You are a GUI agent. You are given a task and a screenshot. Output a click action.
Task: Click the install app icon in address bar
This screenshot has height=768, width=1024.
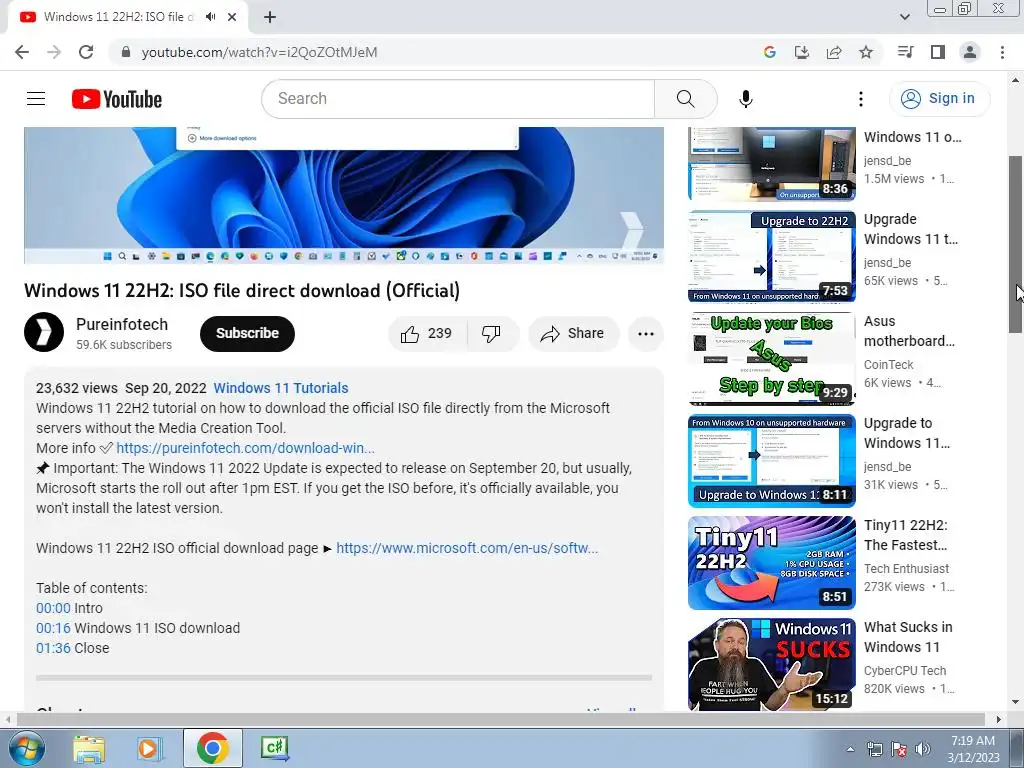801,52
